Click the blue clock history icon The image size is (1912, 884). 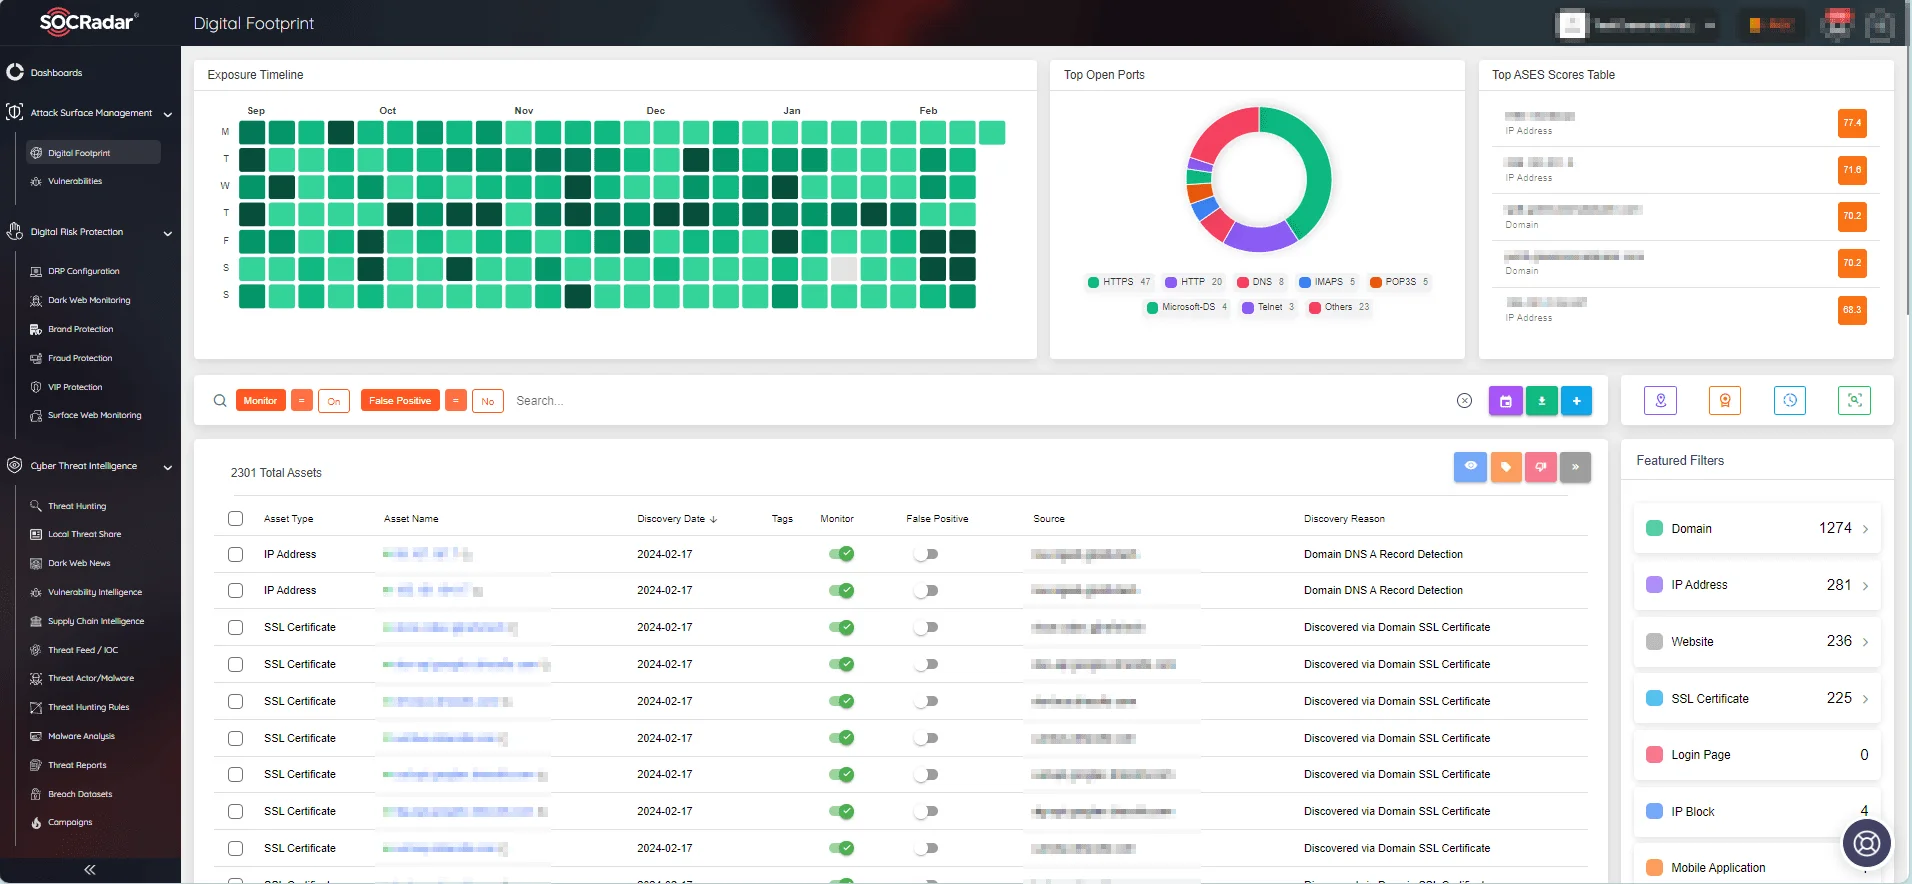tap(1790, 400)
